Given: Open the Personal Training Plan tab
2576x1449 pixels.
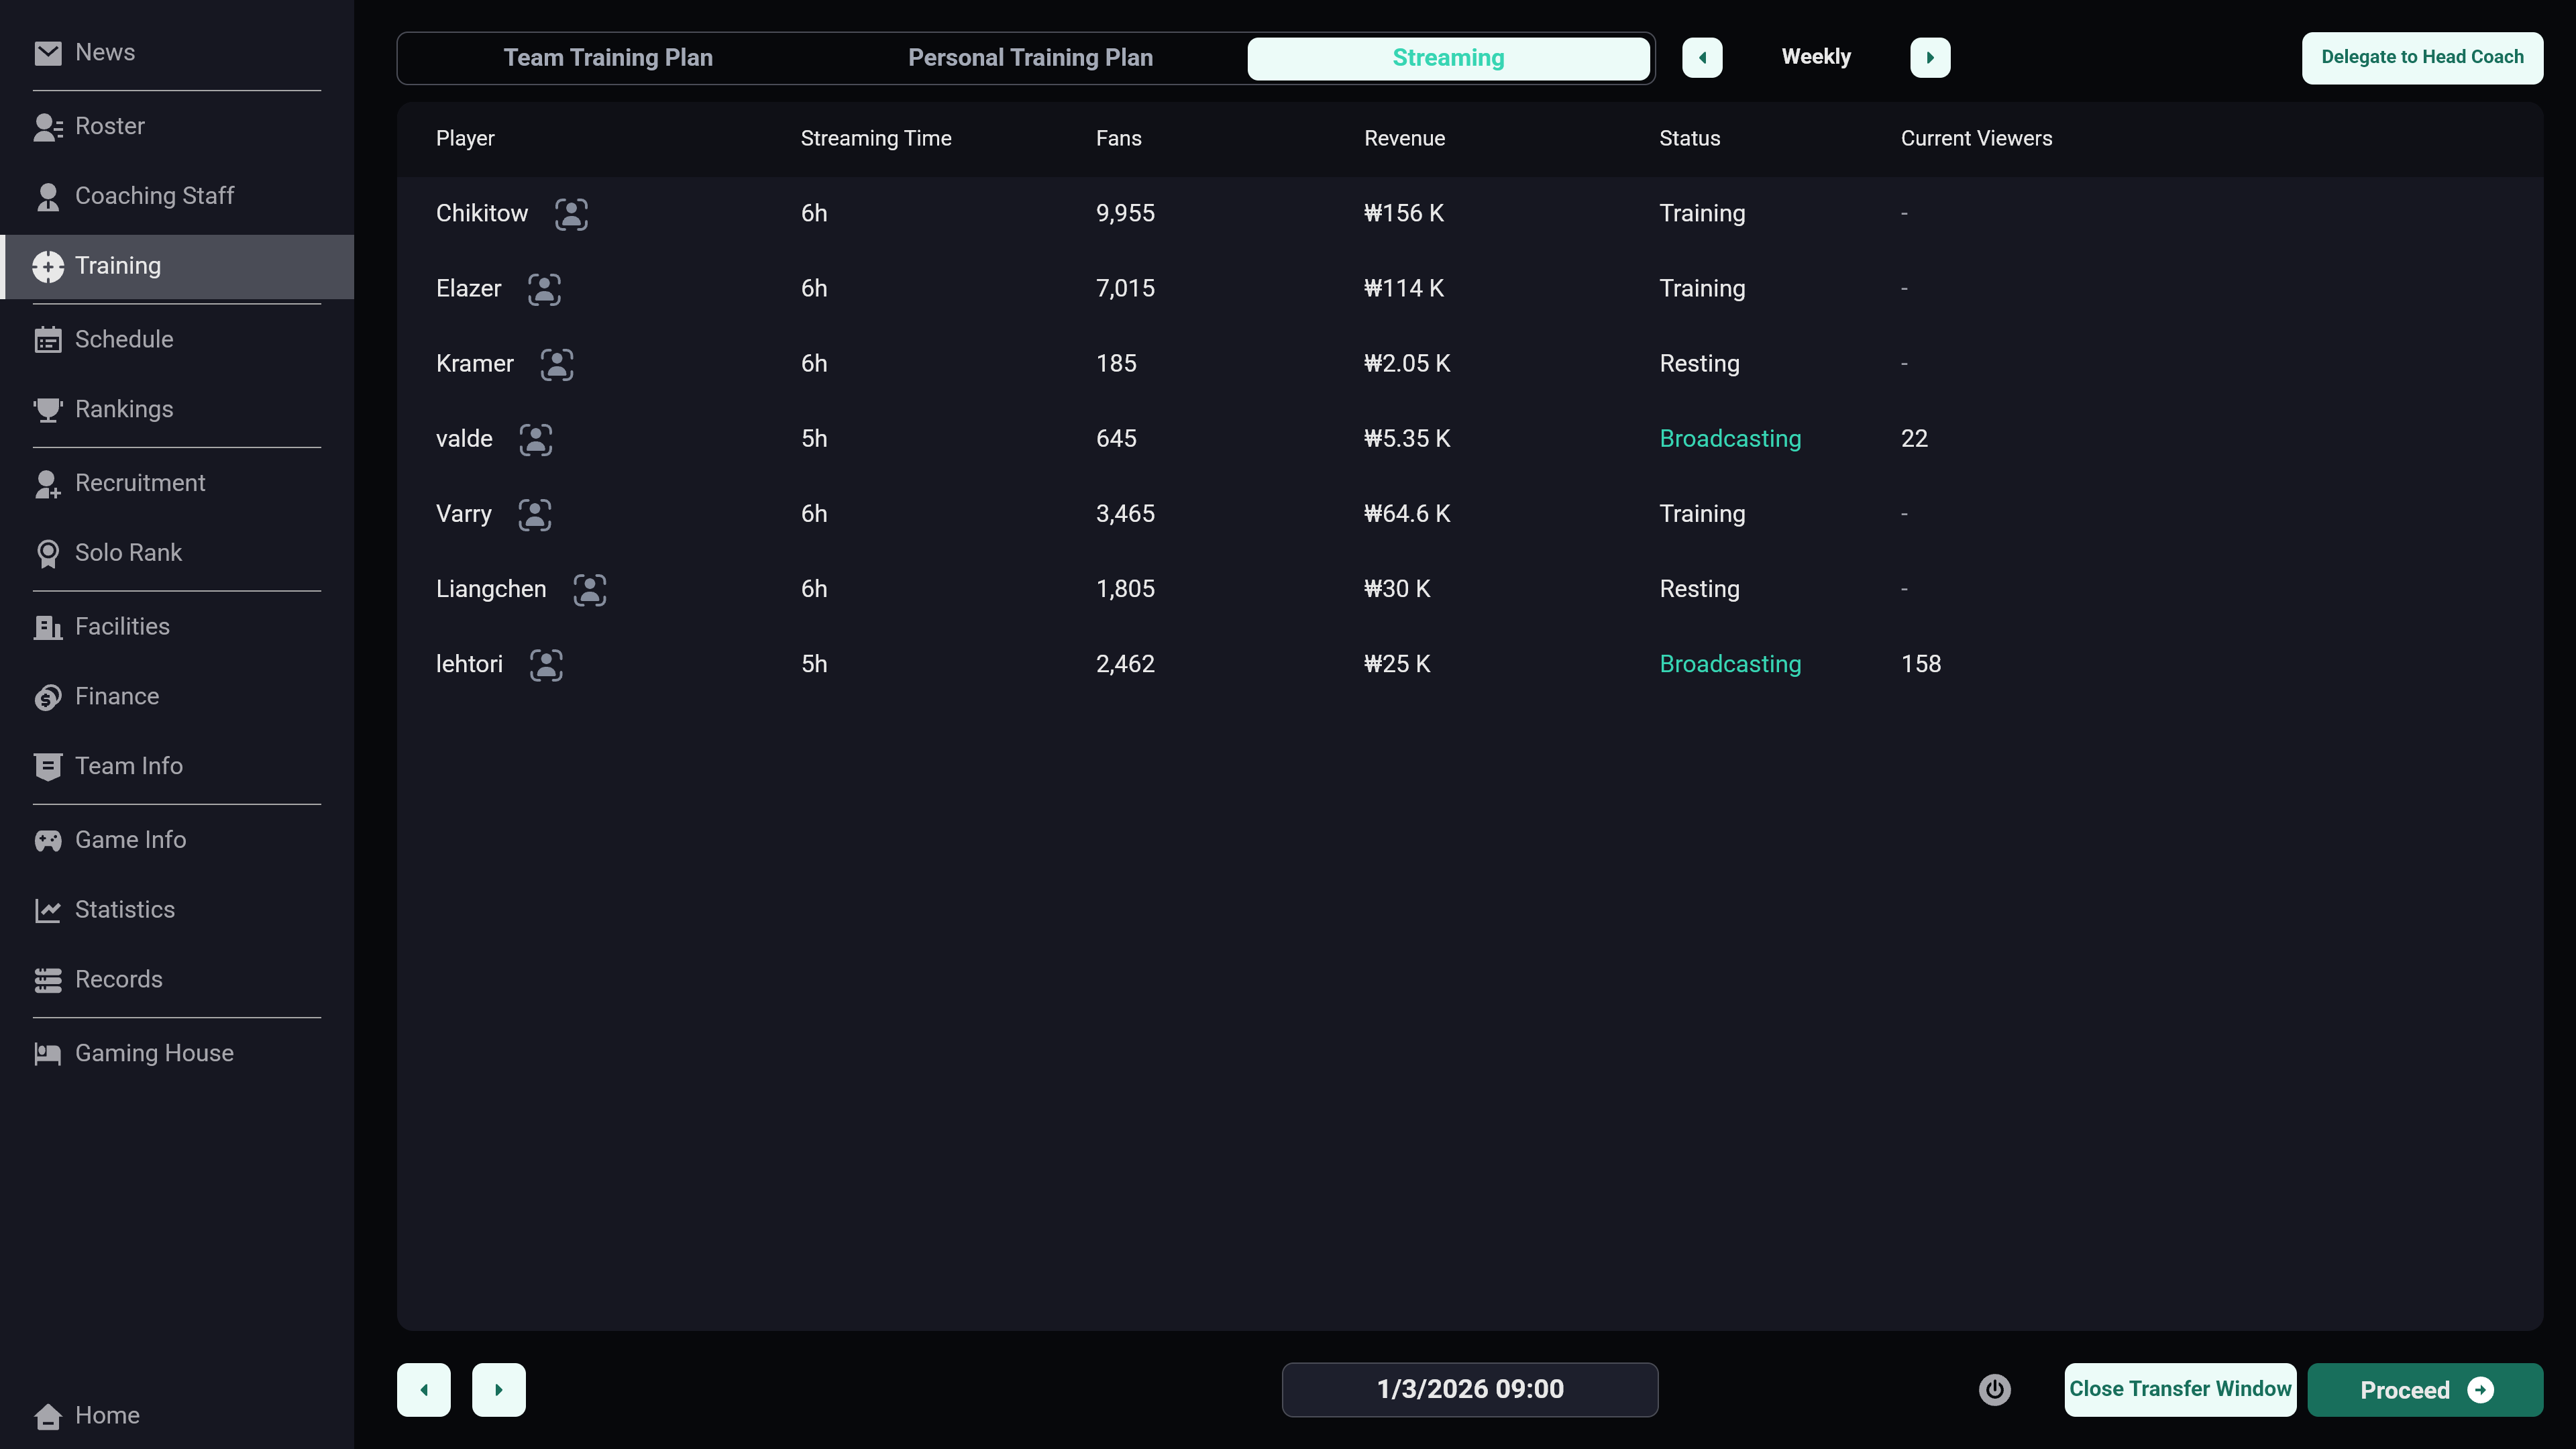Looking at the screenshot, I should (1030, 58).
